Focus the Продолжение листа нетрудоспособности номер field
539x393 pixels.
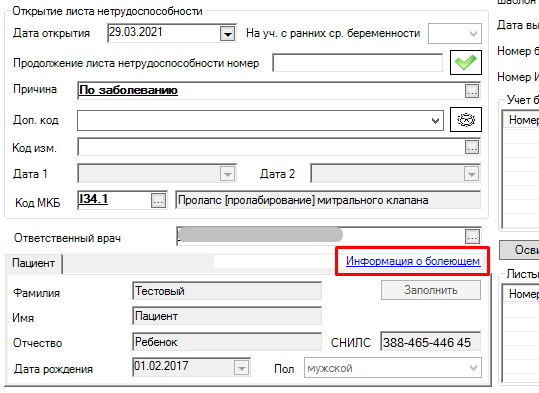click(x=358, y=63)
